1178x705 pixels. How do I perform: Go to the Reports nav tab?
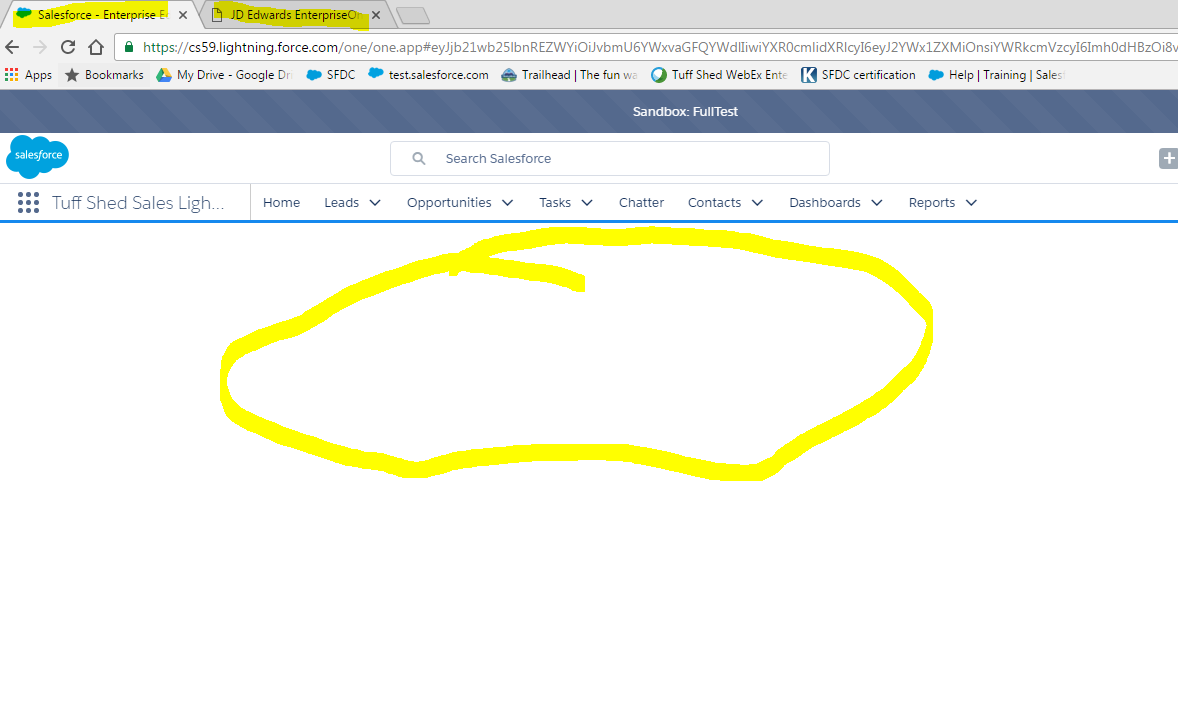pyautogui.click(x=932, y=203)
